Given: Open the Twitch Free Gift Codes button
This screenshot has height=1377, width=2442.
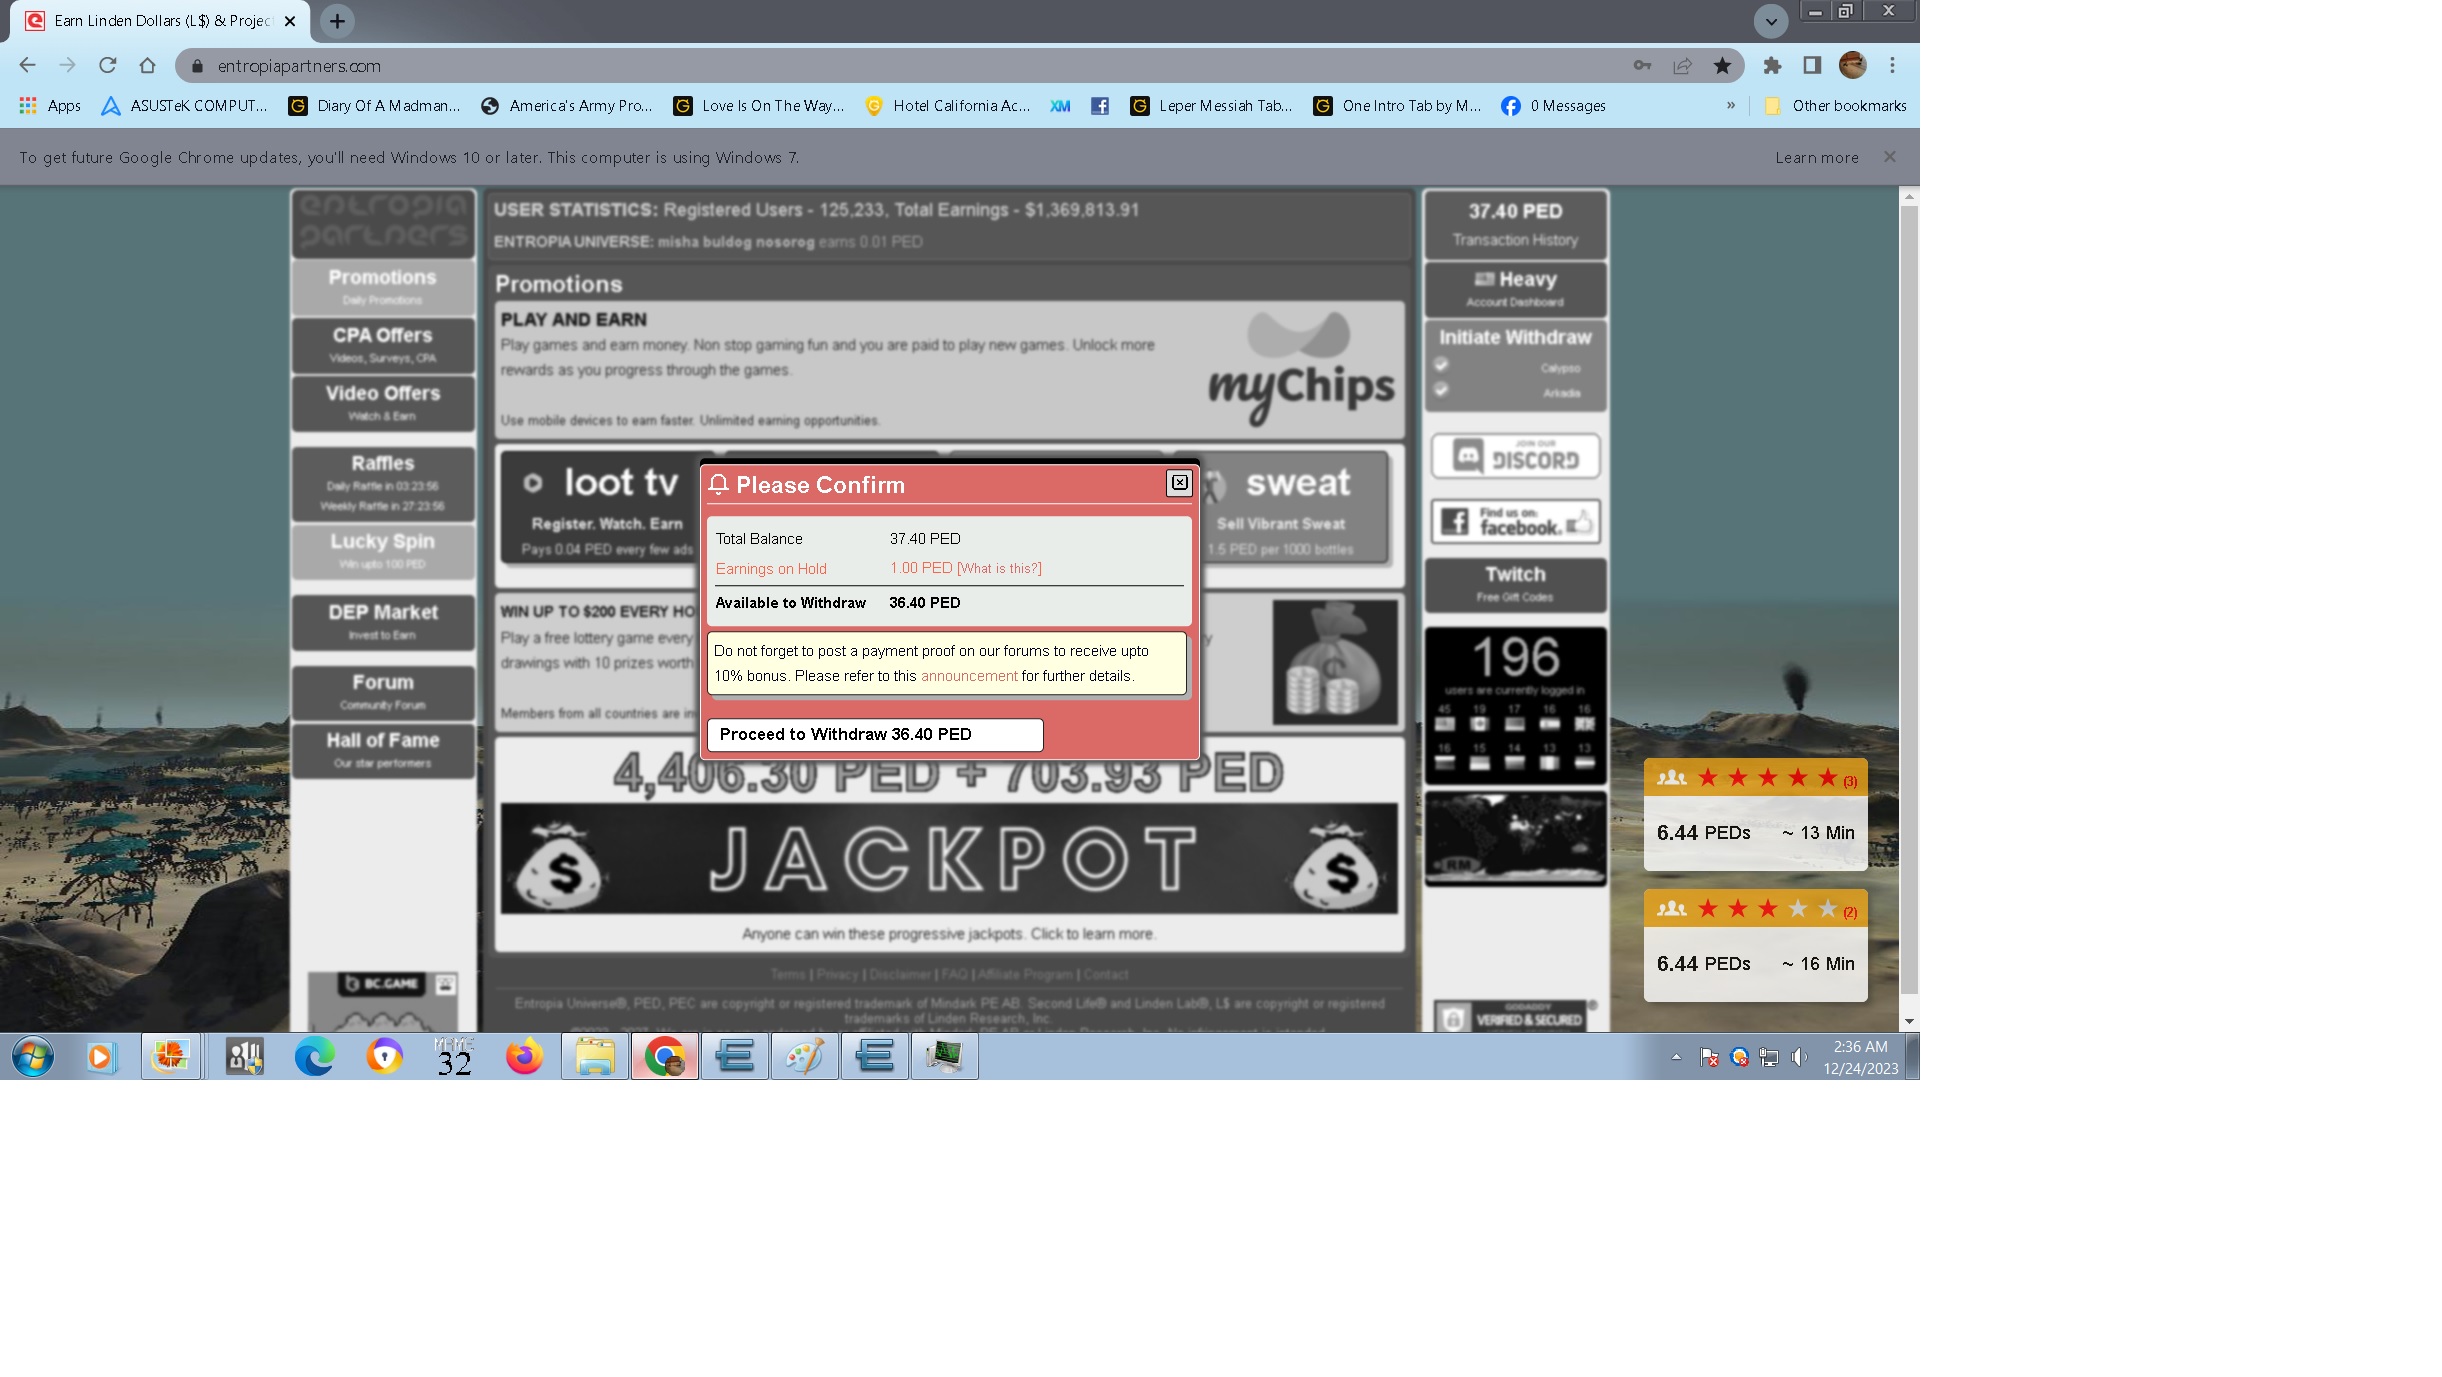Looking at the screenshot, I should pos(1515,583).
